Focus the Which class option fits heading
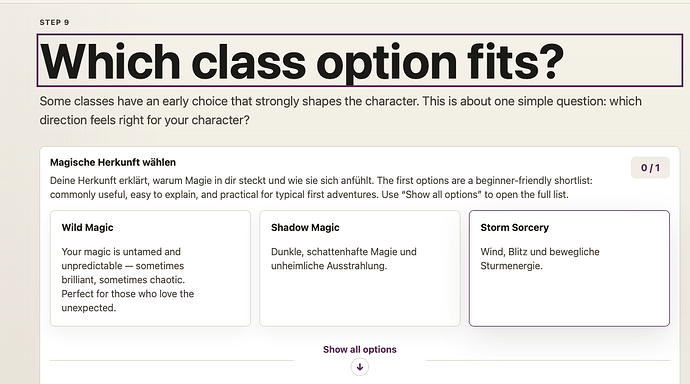Viewport: 690px width, 384px height. tap(360, 60)
